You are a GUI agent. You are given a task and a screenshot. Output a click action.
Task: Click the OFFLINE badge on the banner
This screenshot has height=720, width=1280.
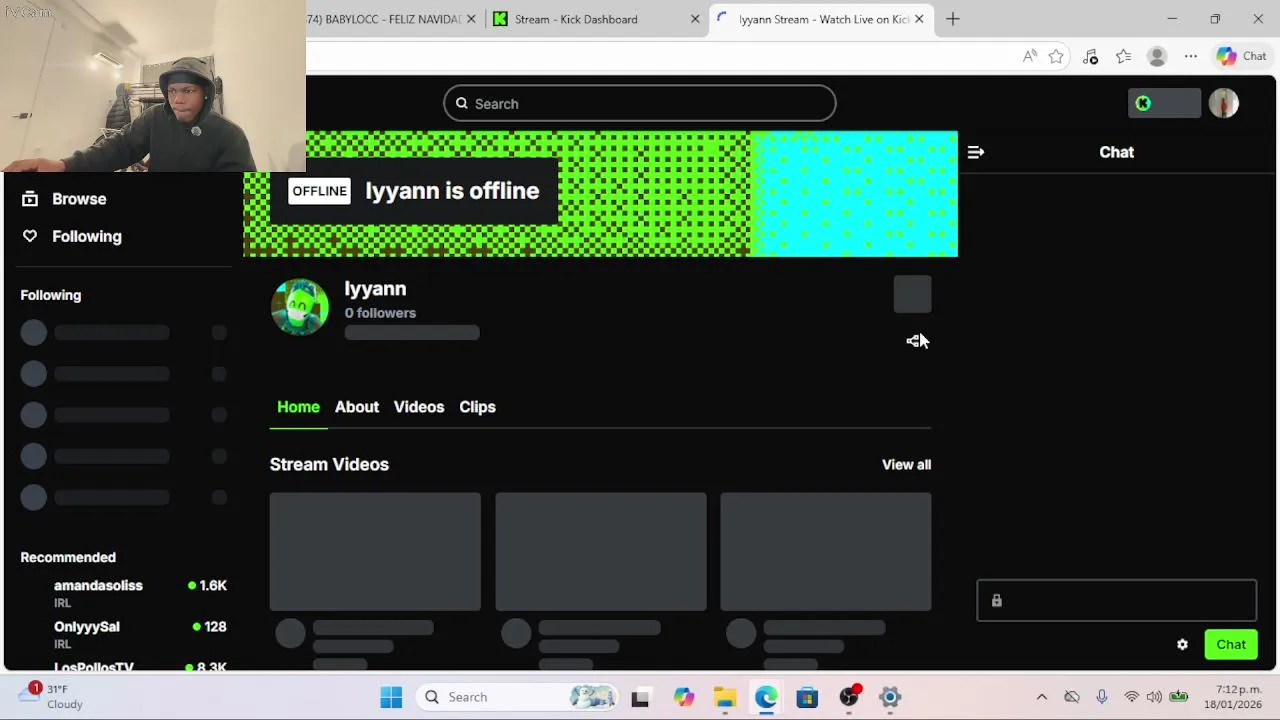pyautogui.click(x=319, y=191)
